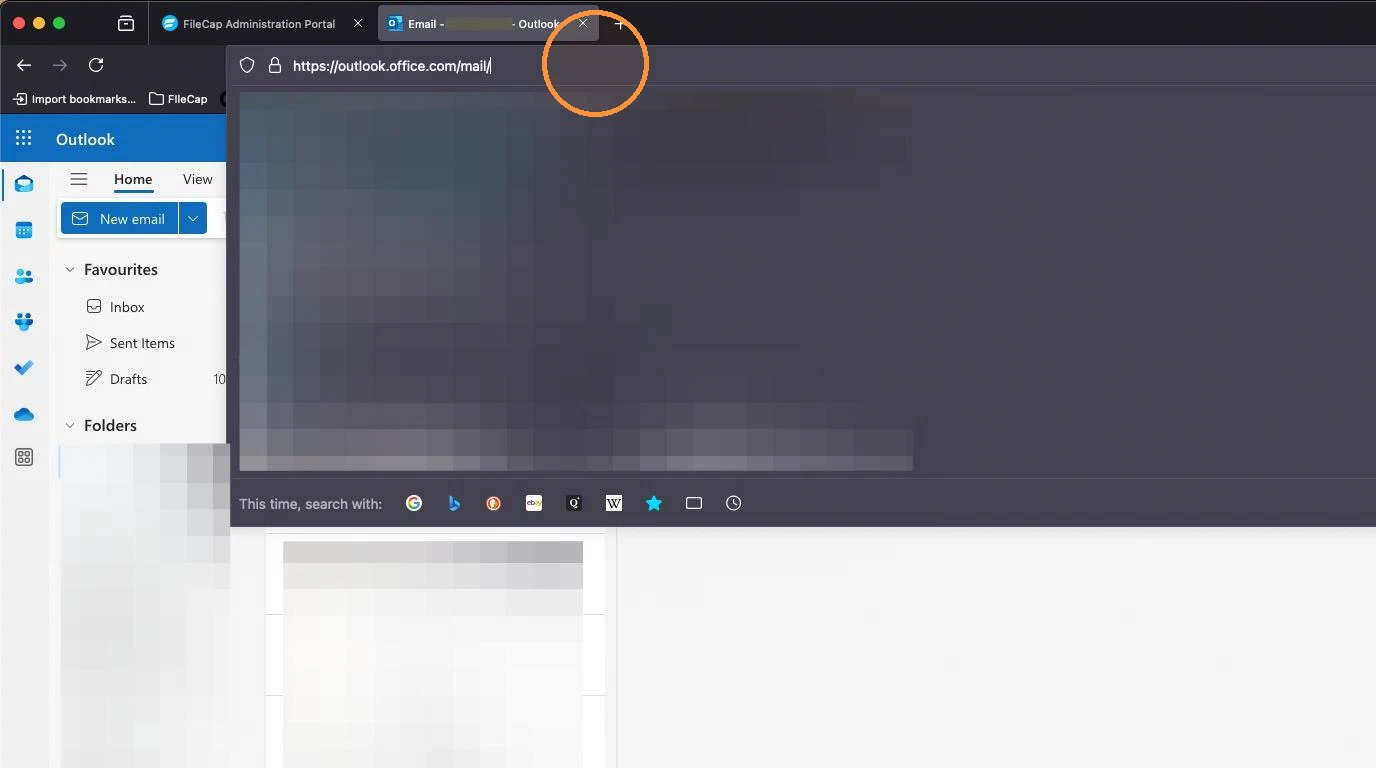Search with Qwant engine icon

(x=574, y=503)
